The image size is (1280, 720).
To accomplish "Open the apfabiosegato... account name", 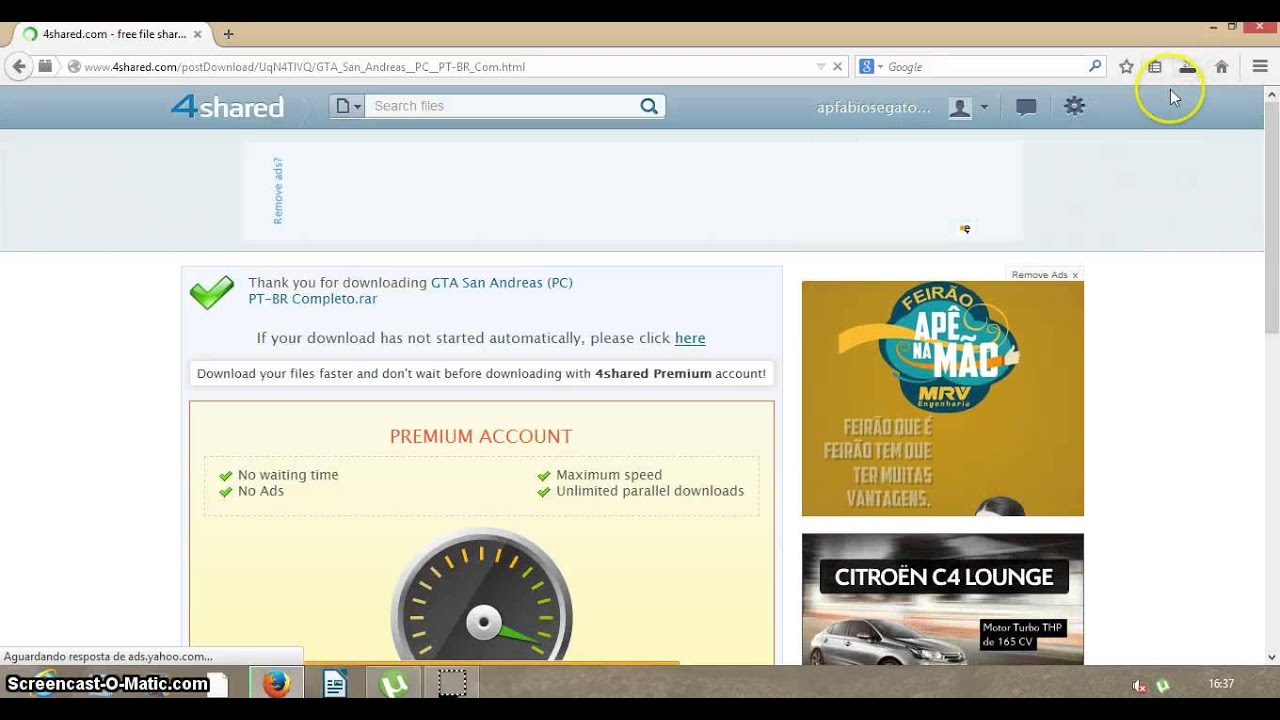I will click(x=873, y=107).
